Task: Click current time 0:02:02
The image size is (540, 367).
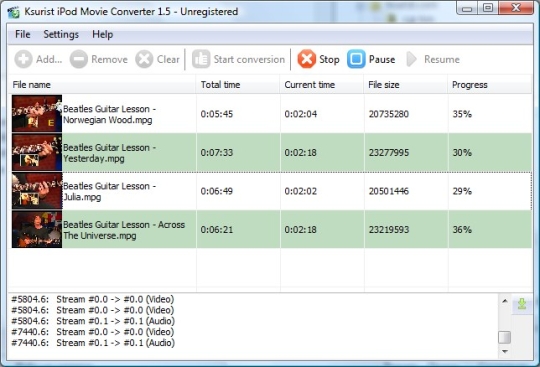Action: (301, 191)
